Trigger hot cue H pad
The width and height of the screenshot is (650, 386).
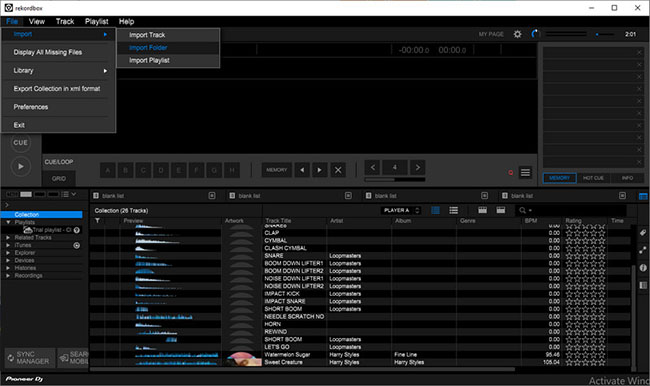click(x=232, y=170)
